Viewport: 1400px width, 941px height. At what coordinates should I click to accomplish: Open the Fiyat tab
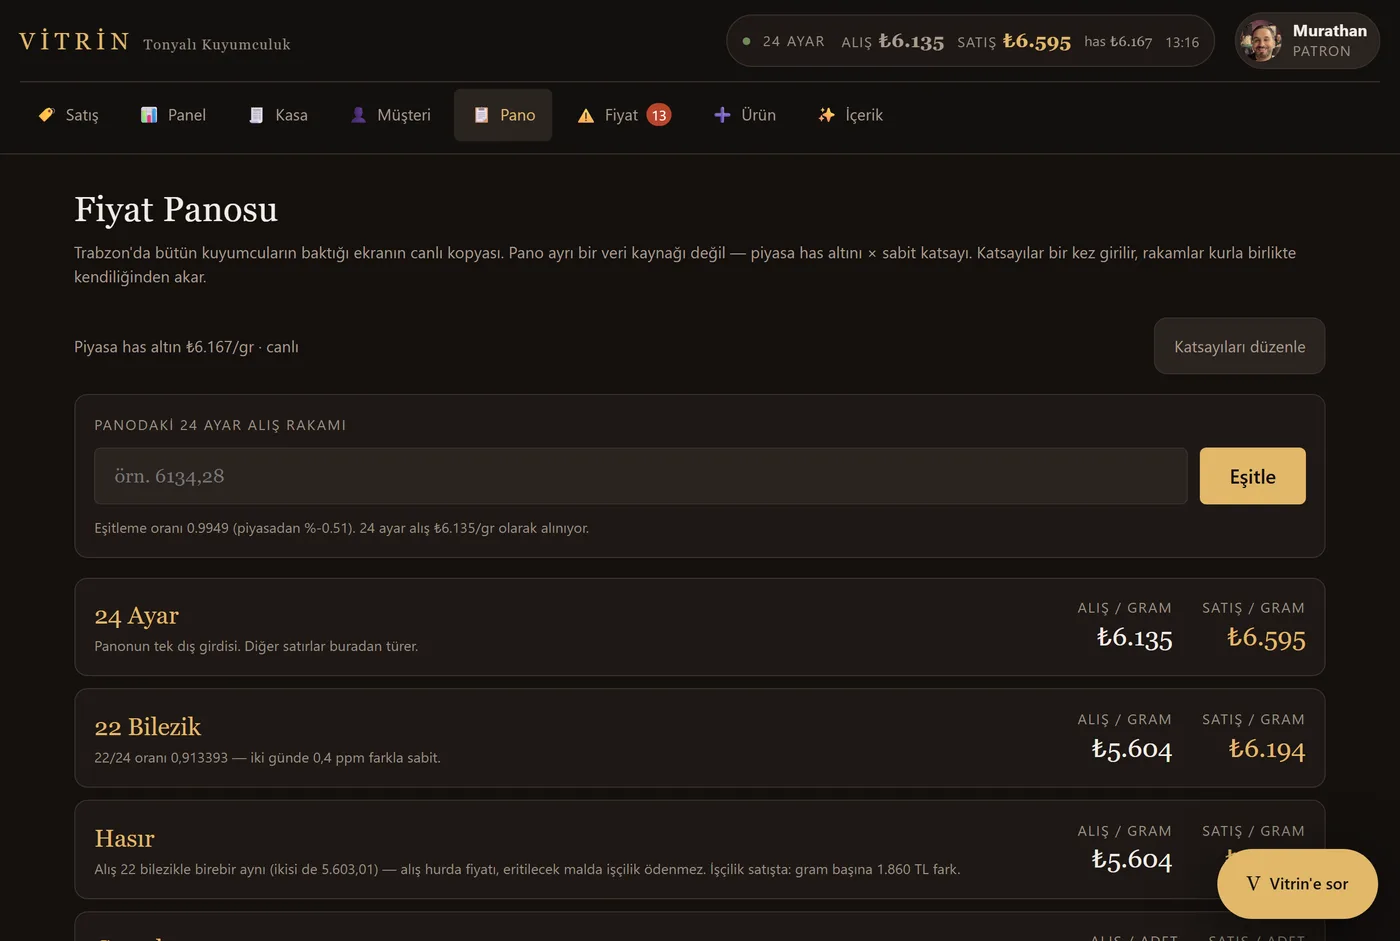pyautogui.click(x=624, y=115)
